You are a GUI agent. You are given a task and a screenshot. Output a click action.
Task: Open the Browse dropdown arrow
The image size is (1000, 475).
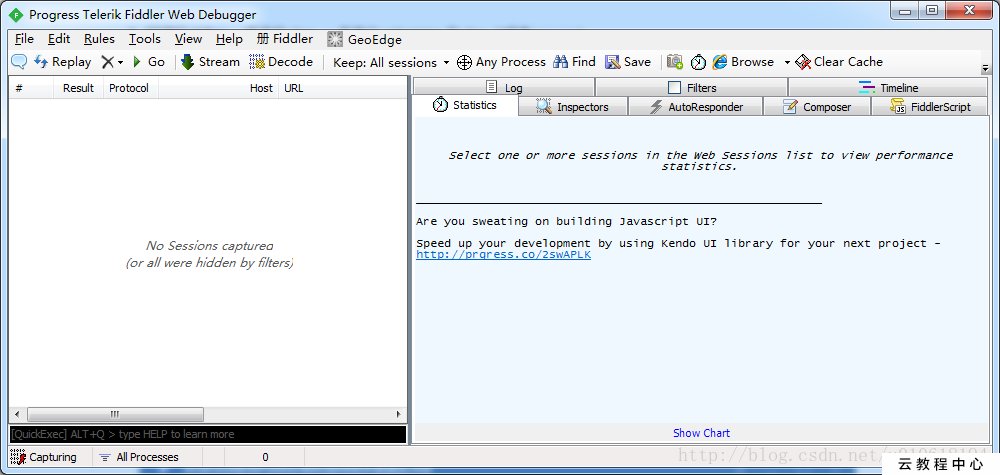point(787,62)
